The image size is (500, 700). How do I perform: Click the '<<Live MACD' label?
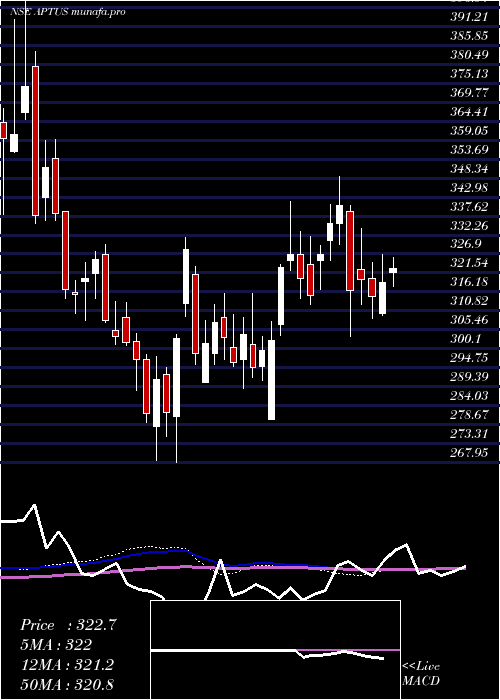pyautogui.click(x=421, y=673)
